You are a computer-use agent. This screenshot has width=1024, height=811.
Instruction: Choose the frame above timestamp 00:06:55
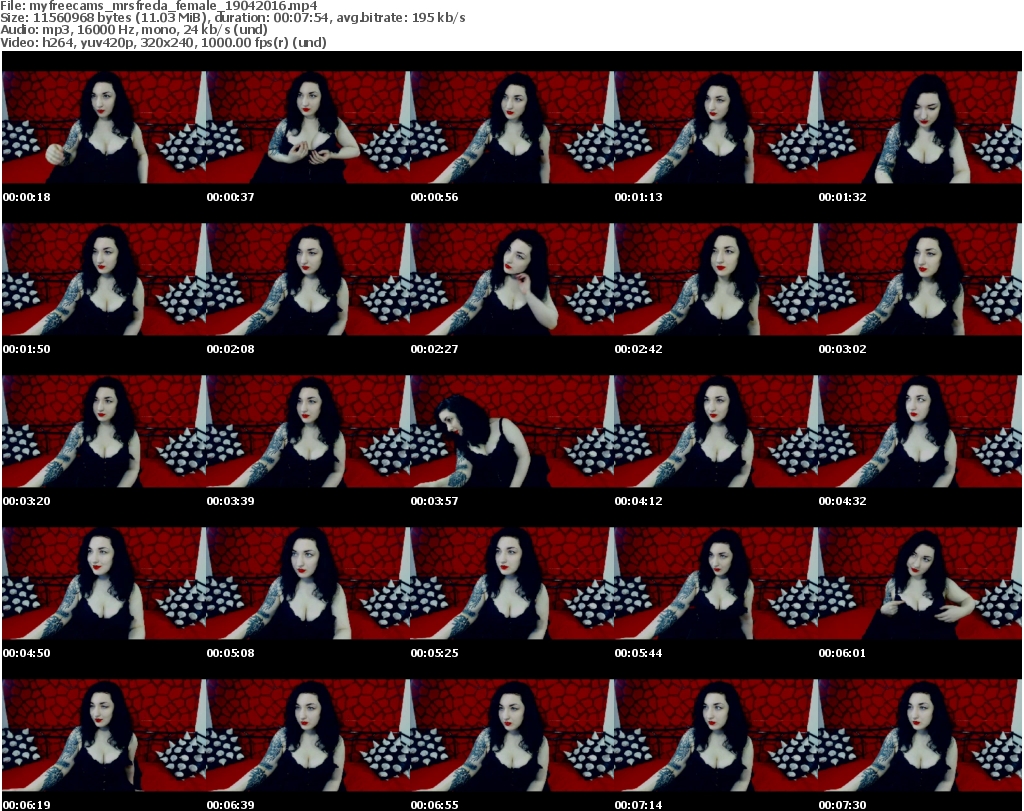tap(512, 735)
